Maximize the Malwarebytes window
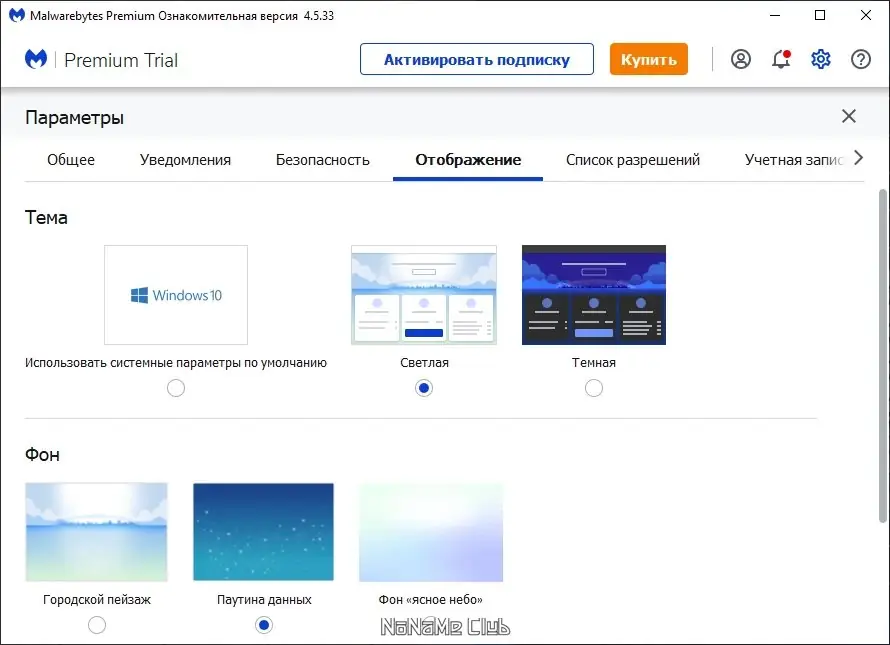This screenshot has height=645, width=890. 820,15
